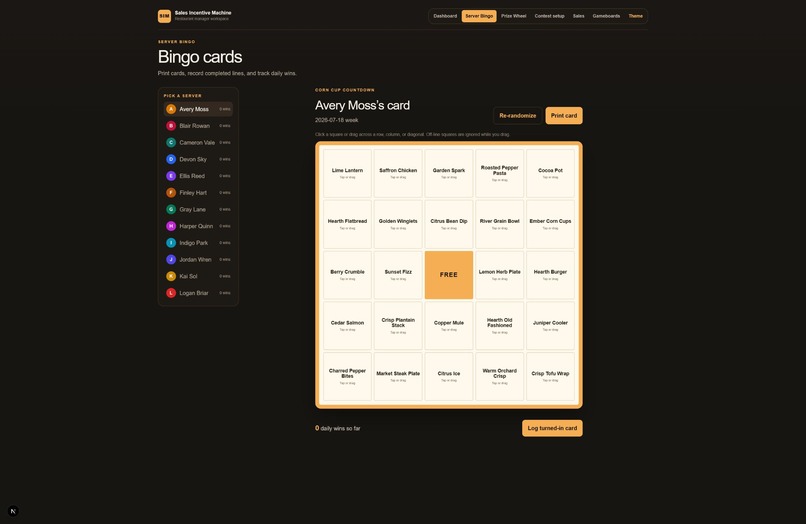Open the Gameboards tab
Screen dimensions: 806x524
coord(606,16)
